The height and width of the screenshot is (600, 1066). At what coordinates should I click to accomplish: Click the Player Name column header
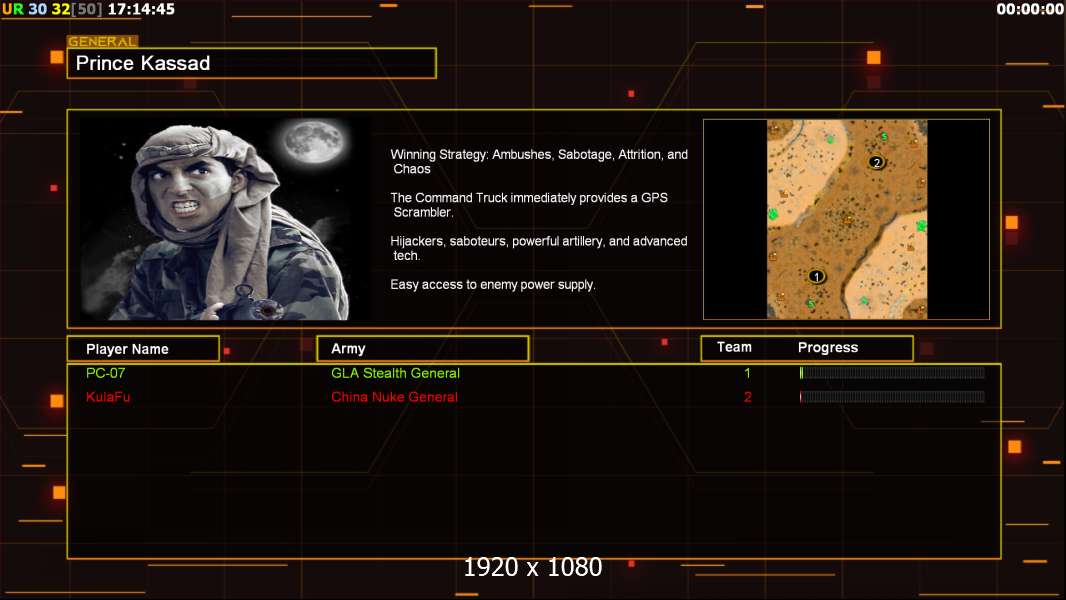point(143,349)
